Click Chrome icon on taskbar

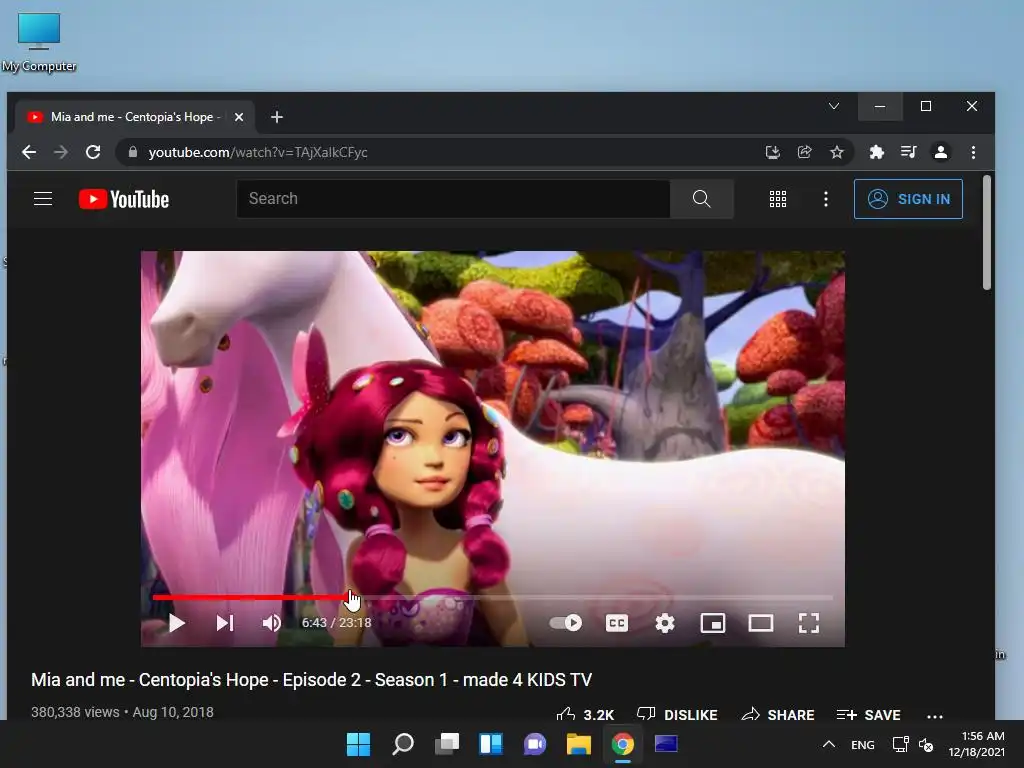pyautogui.click(x=623, y=744)
